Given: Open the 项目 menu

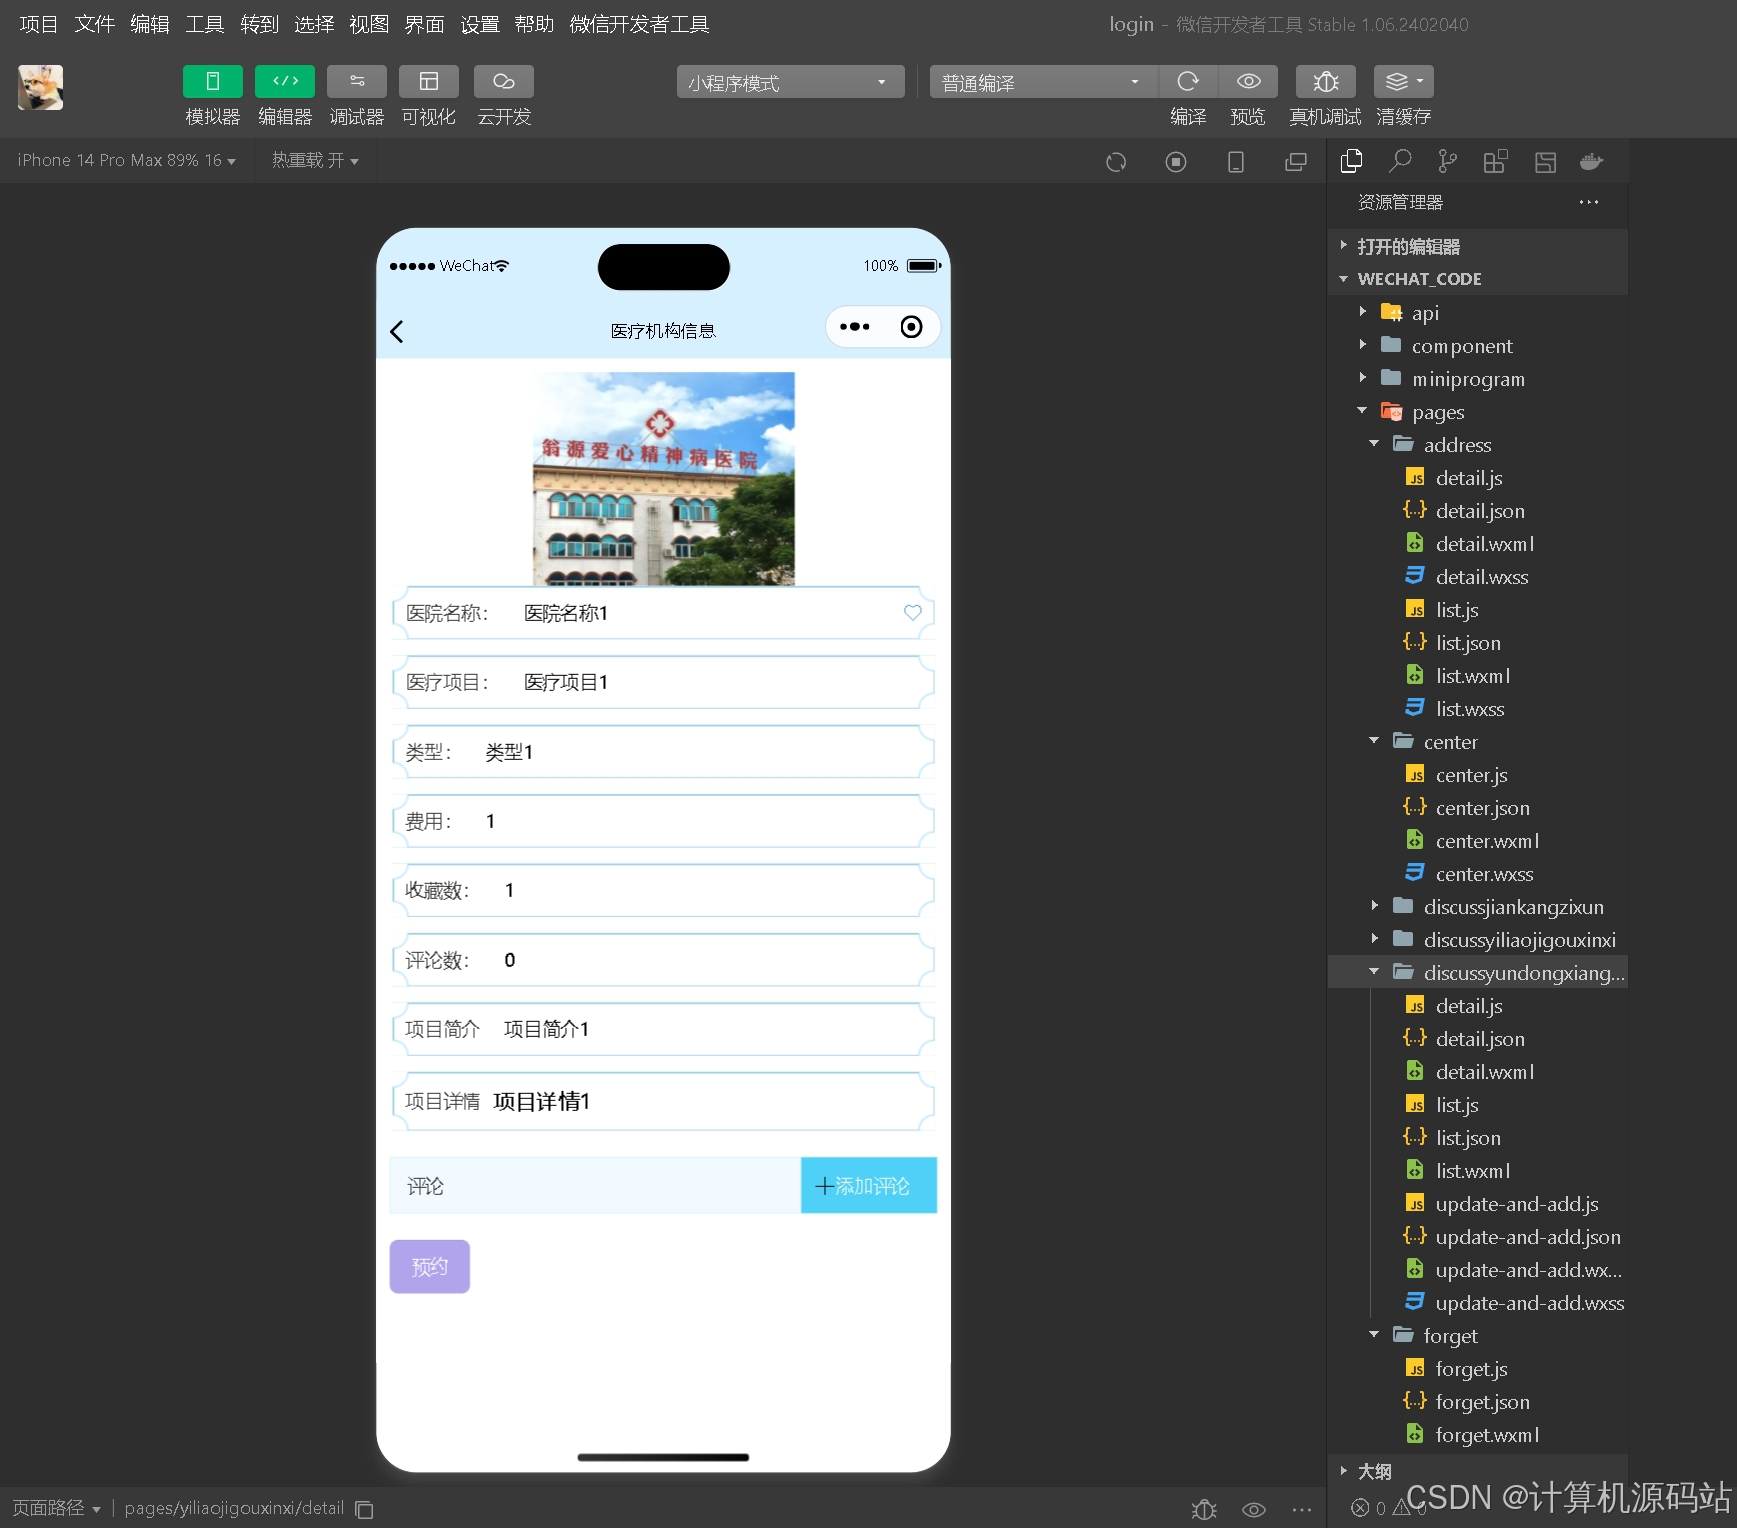Looking at the screenshot, I should (38, 24).
